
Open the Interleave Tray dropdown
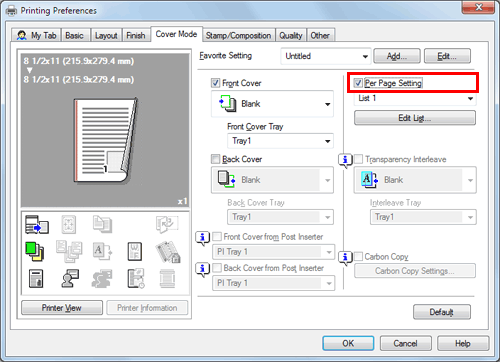[423, 217]
